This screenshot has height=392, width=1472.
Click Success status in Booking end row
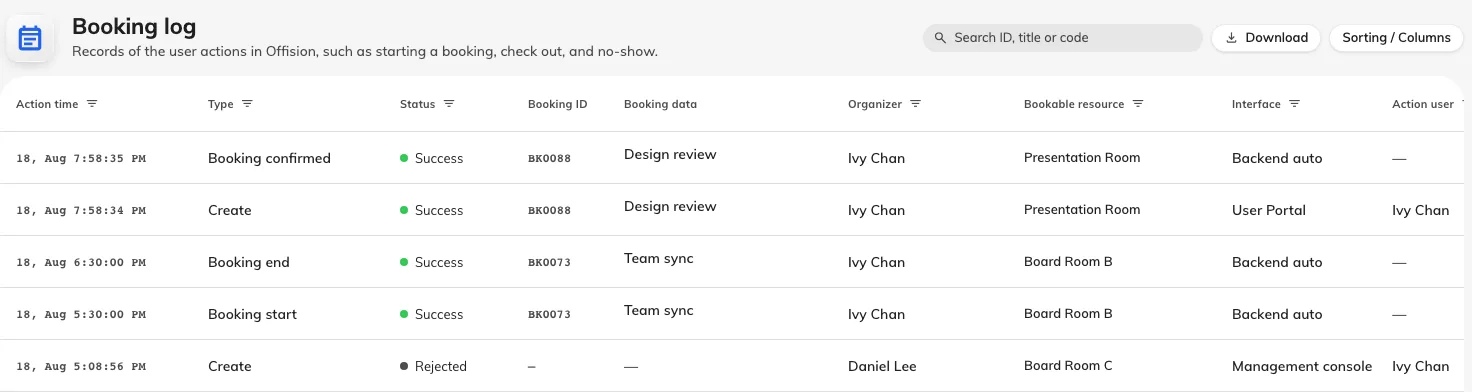[432, 262]
